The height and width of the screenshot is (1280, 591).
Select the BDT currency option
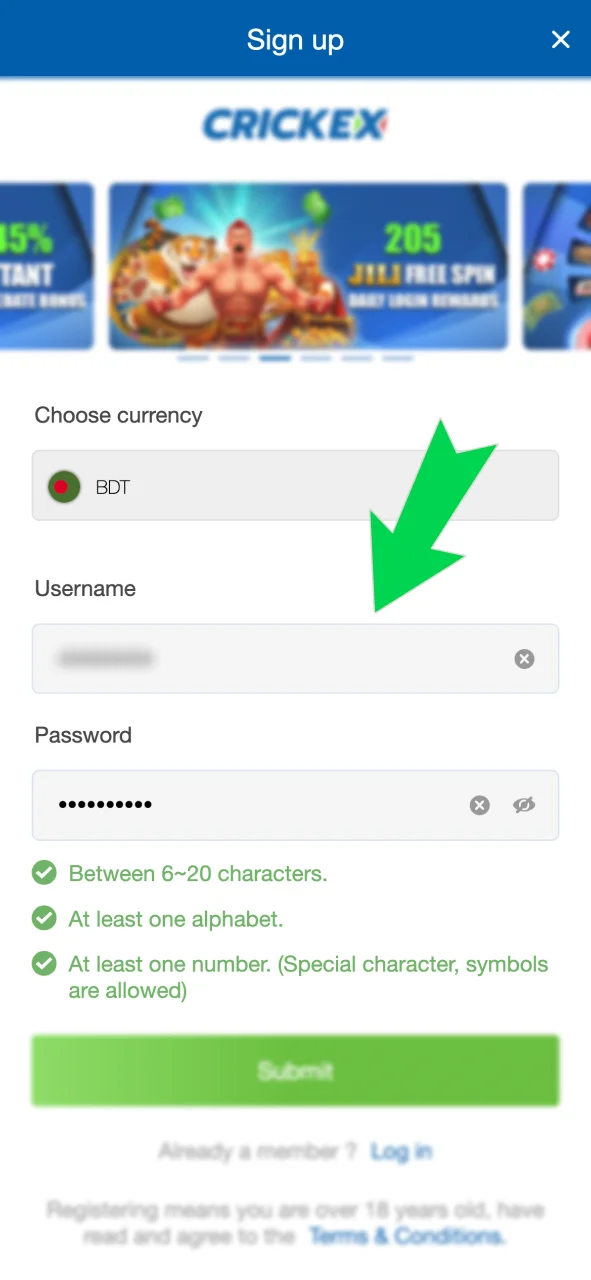click(113, 487)
